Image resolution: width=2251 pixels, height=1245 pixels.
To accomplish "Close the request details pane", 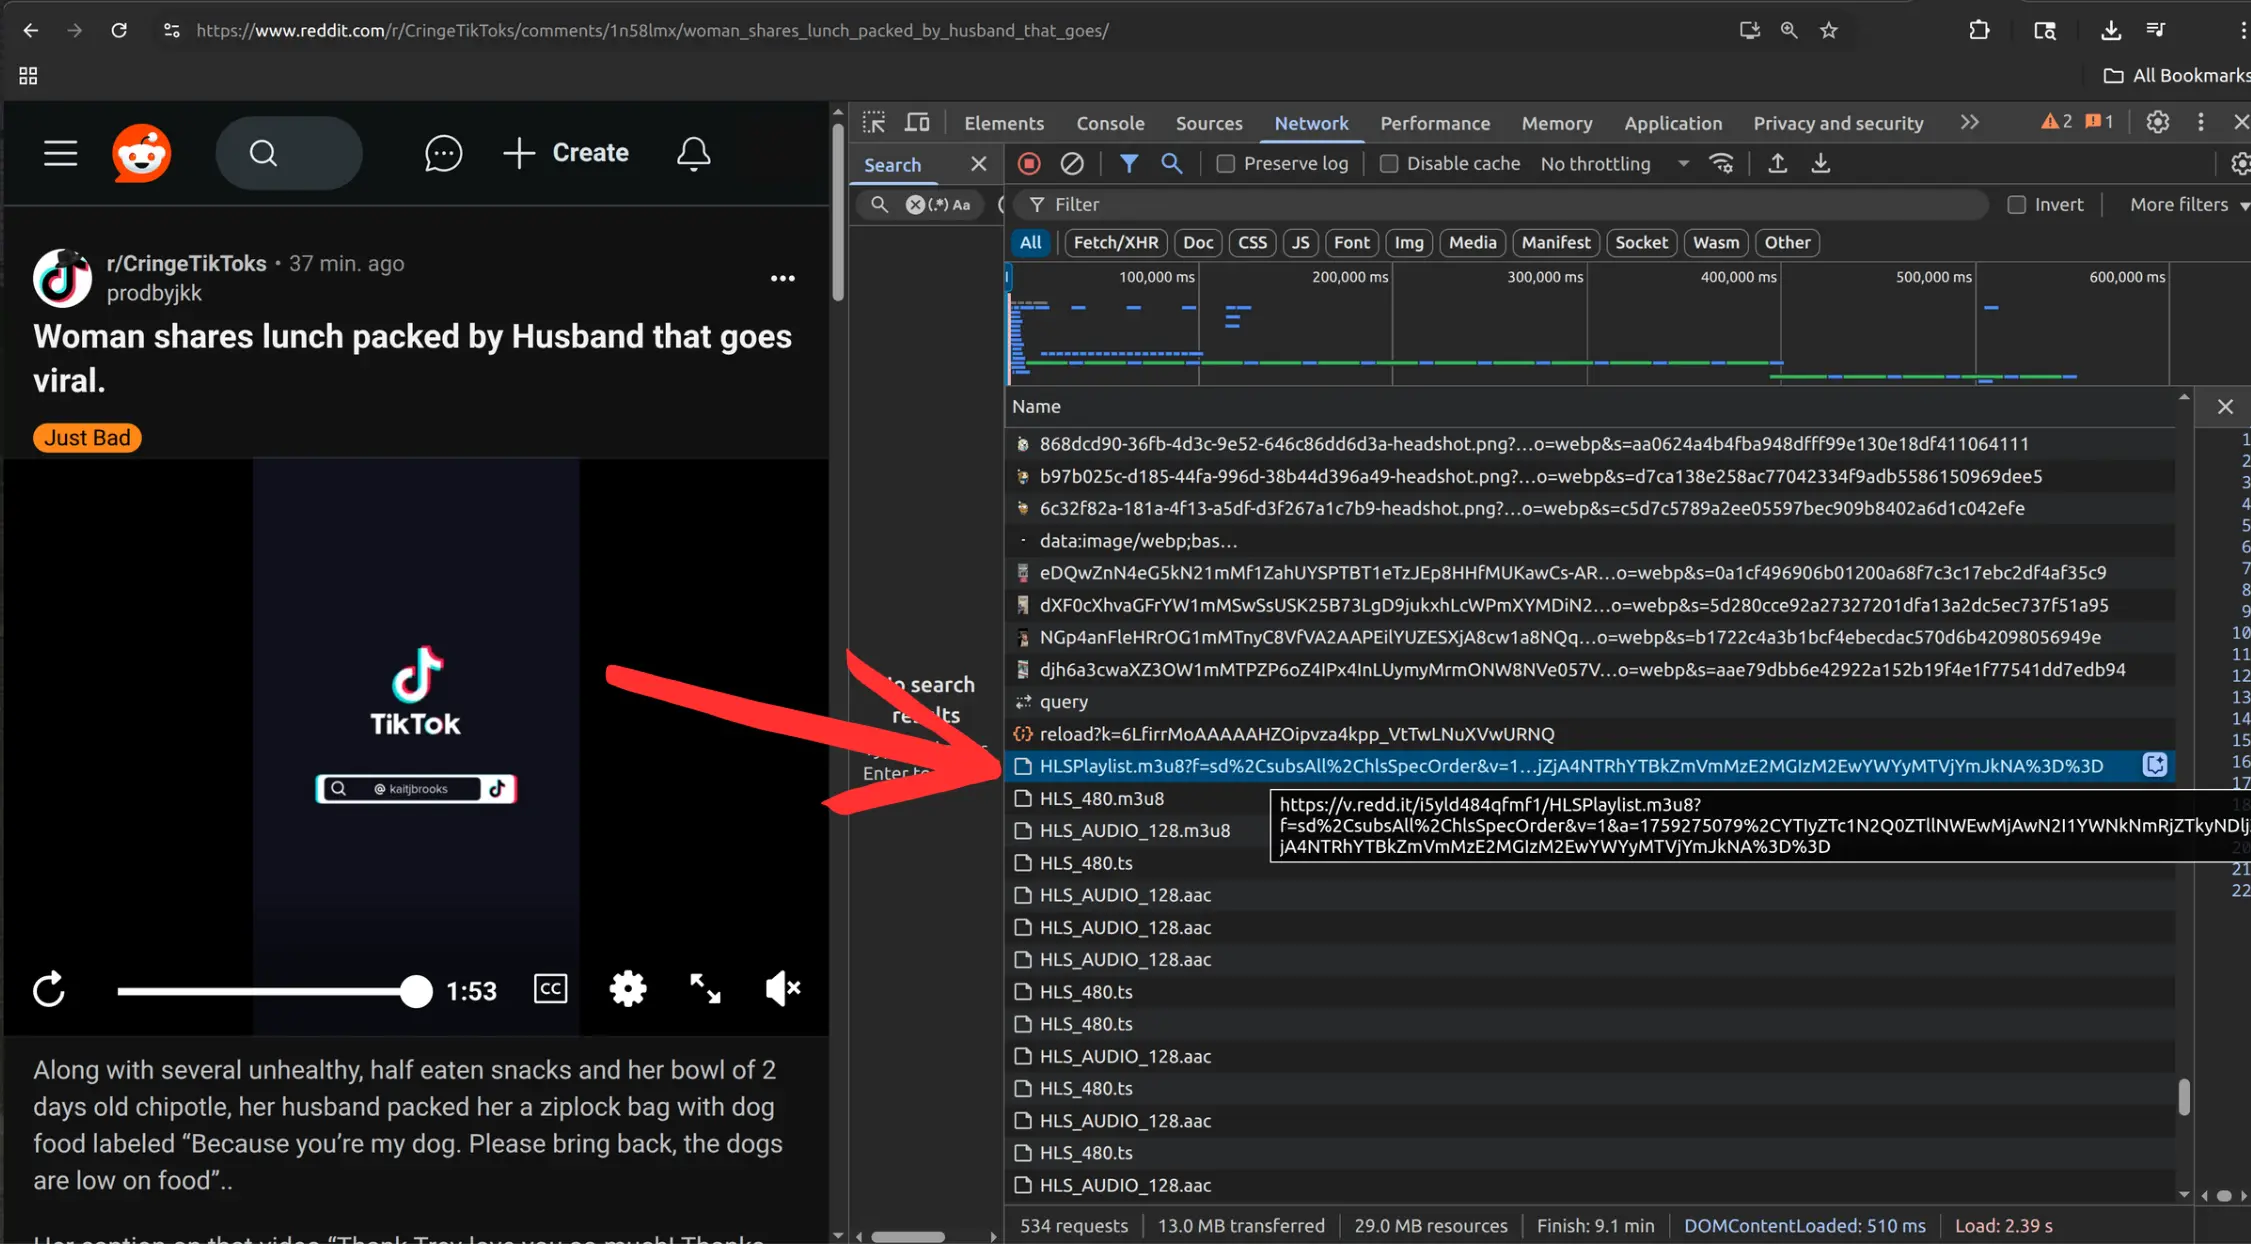I will [x=2225, y=406].
